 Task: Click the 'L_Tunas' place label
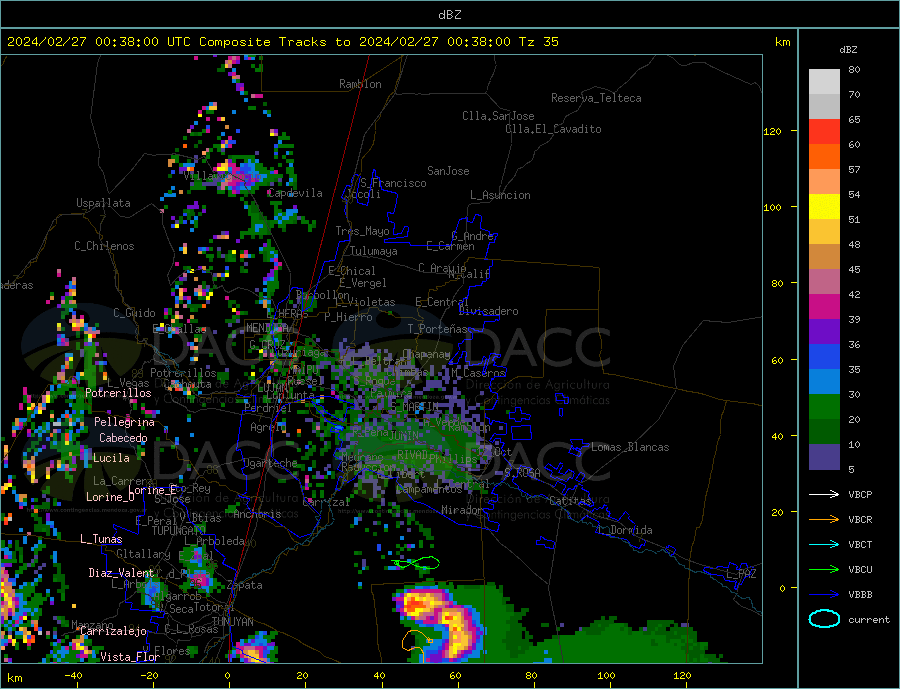coord(101,539)
